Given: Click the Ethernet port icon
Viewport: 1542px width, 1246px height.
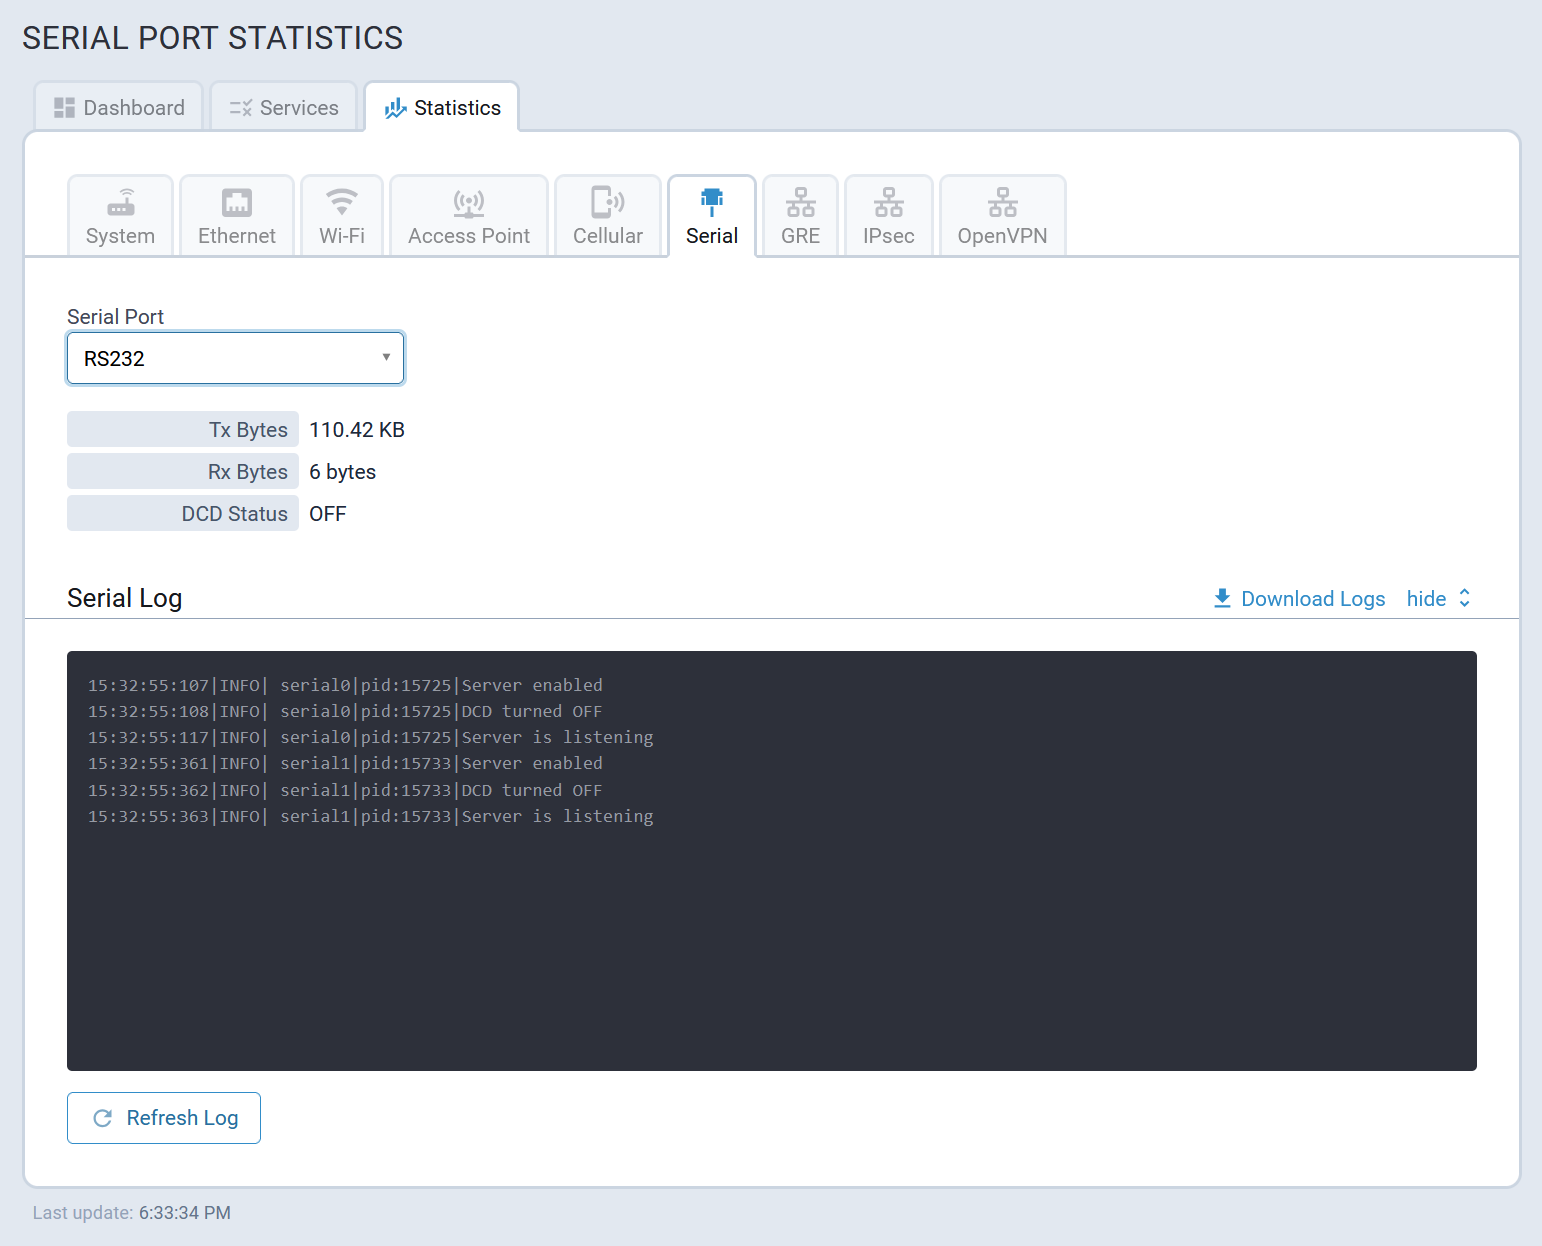Looking at the screenshot, I should pos(237,203).
